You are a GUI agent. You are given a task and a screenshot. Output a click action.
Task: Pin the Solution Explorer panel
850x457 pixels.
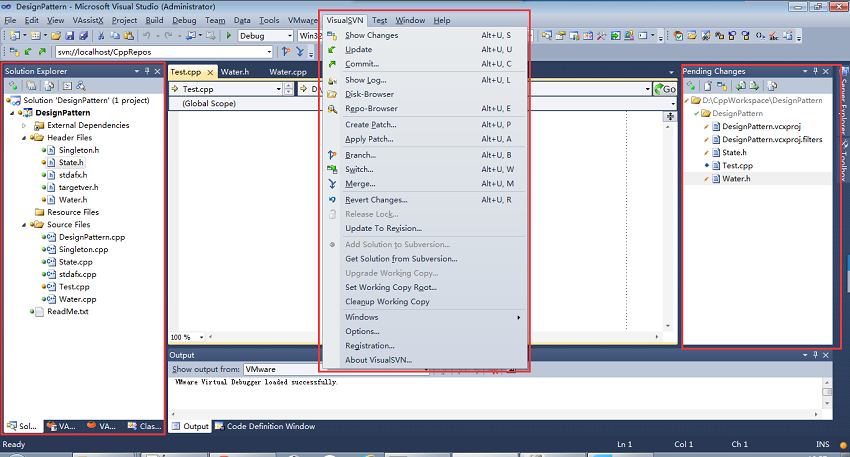(147, 71)
